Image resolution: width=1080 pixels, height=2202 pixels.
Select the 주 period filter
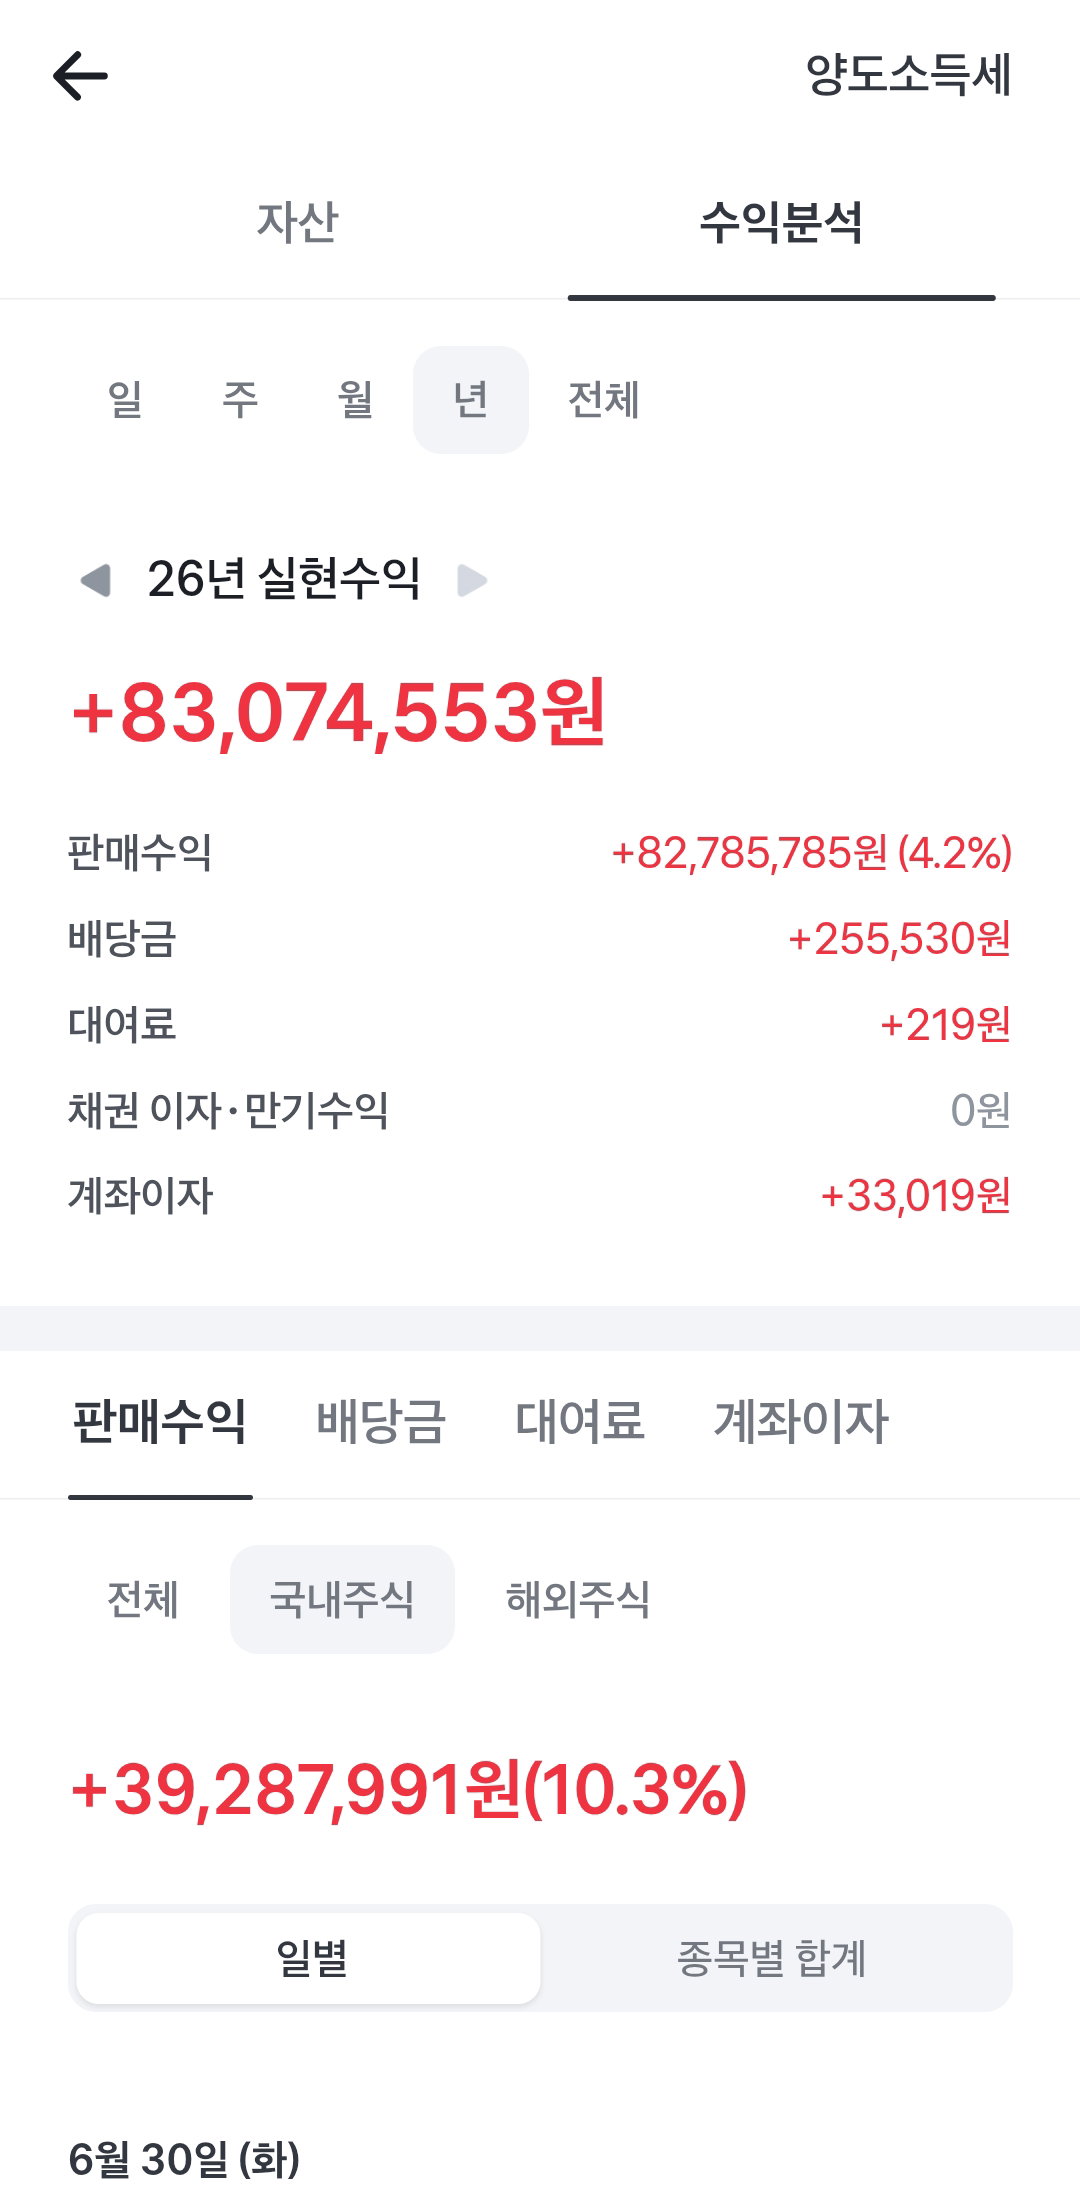(240, 400)
